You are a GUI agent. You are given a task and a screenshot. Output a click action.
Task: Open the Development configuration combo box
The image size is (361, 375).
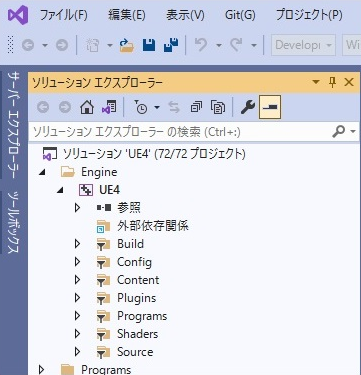[x=303, y=45]
